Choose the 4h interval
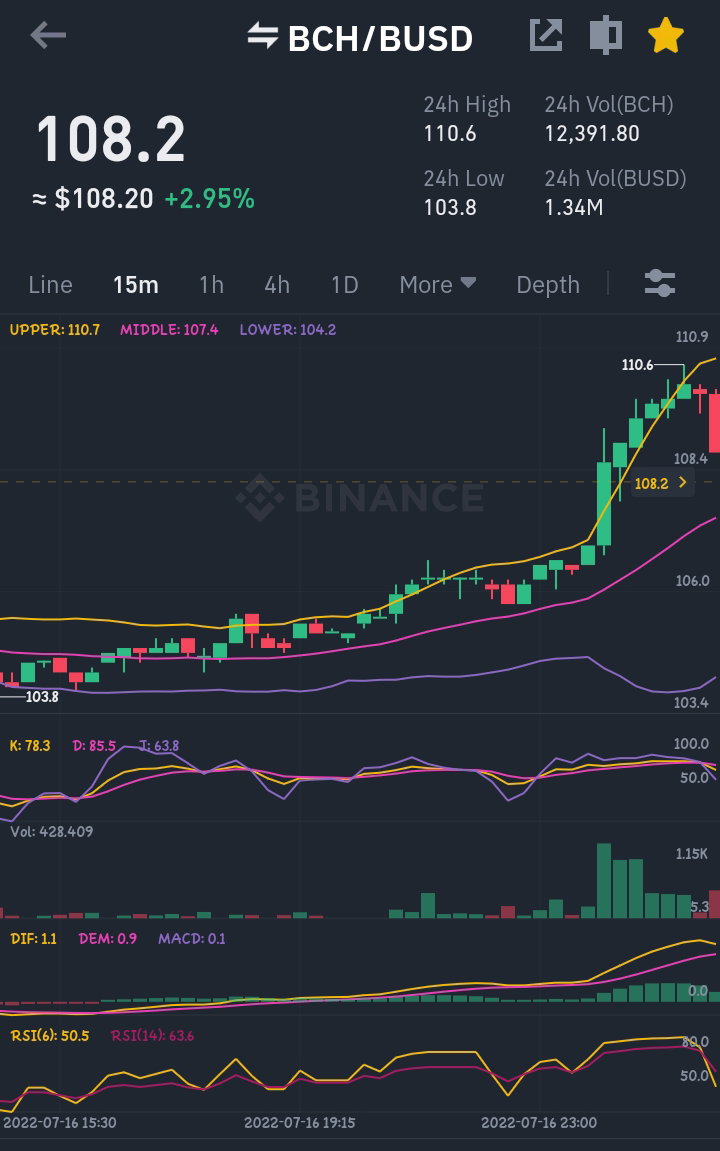 (277, 284)
